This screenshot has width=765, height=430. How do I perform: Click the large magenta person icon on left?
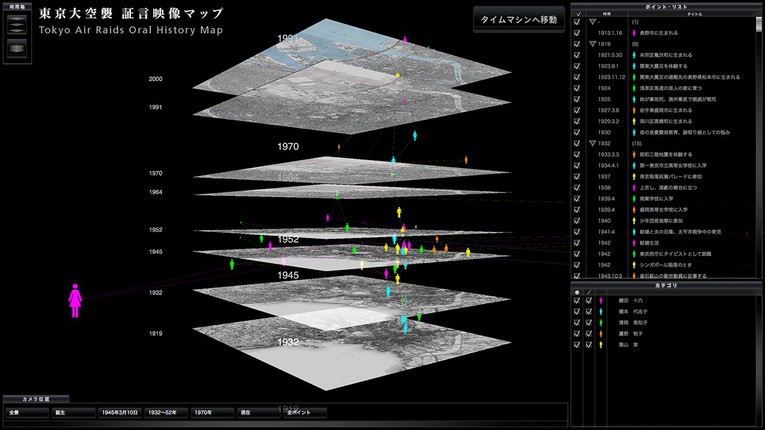[x=74, y=300]
